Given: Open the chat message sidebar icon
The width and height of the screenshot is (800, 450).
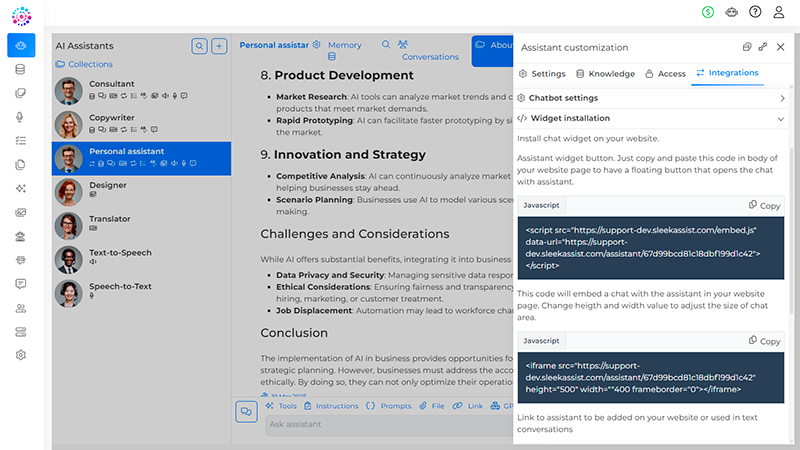Looking at the screenshot, I should [x=20, y=284].
